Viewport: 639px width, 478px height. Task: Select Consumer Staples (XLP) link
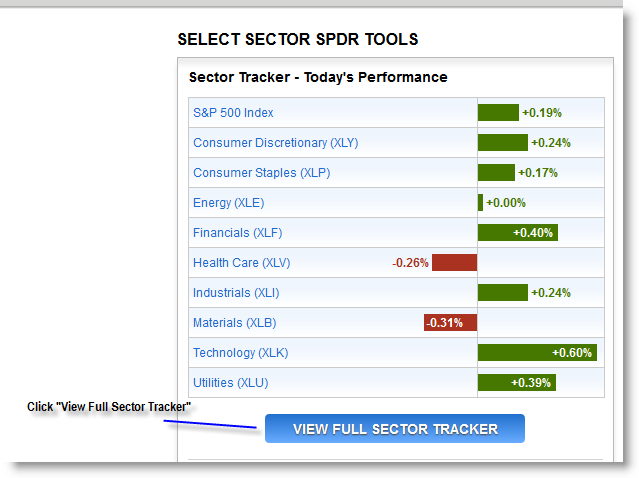tap(262, 173)
